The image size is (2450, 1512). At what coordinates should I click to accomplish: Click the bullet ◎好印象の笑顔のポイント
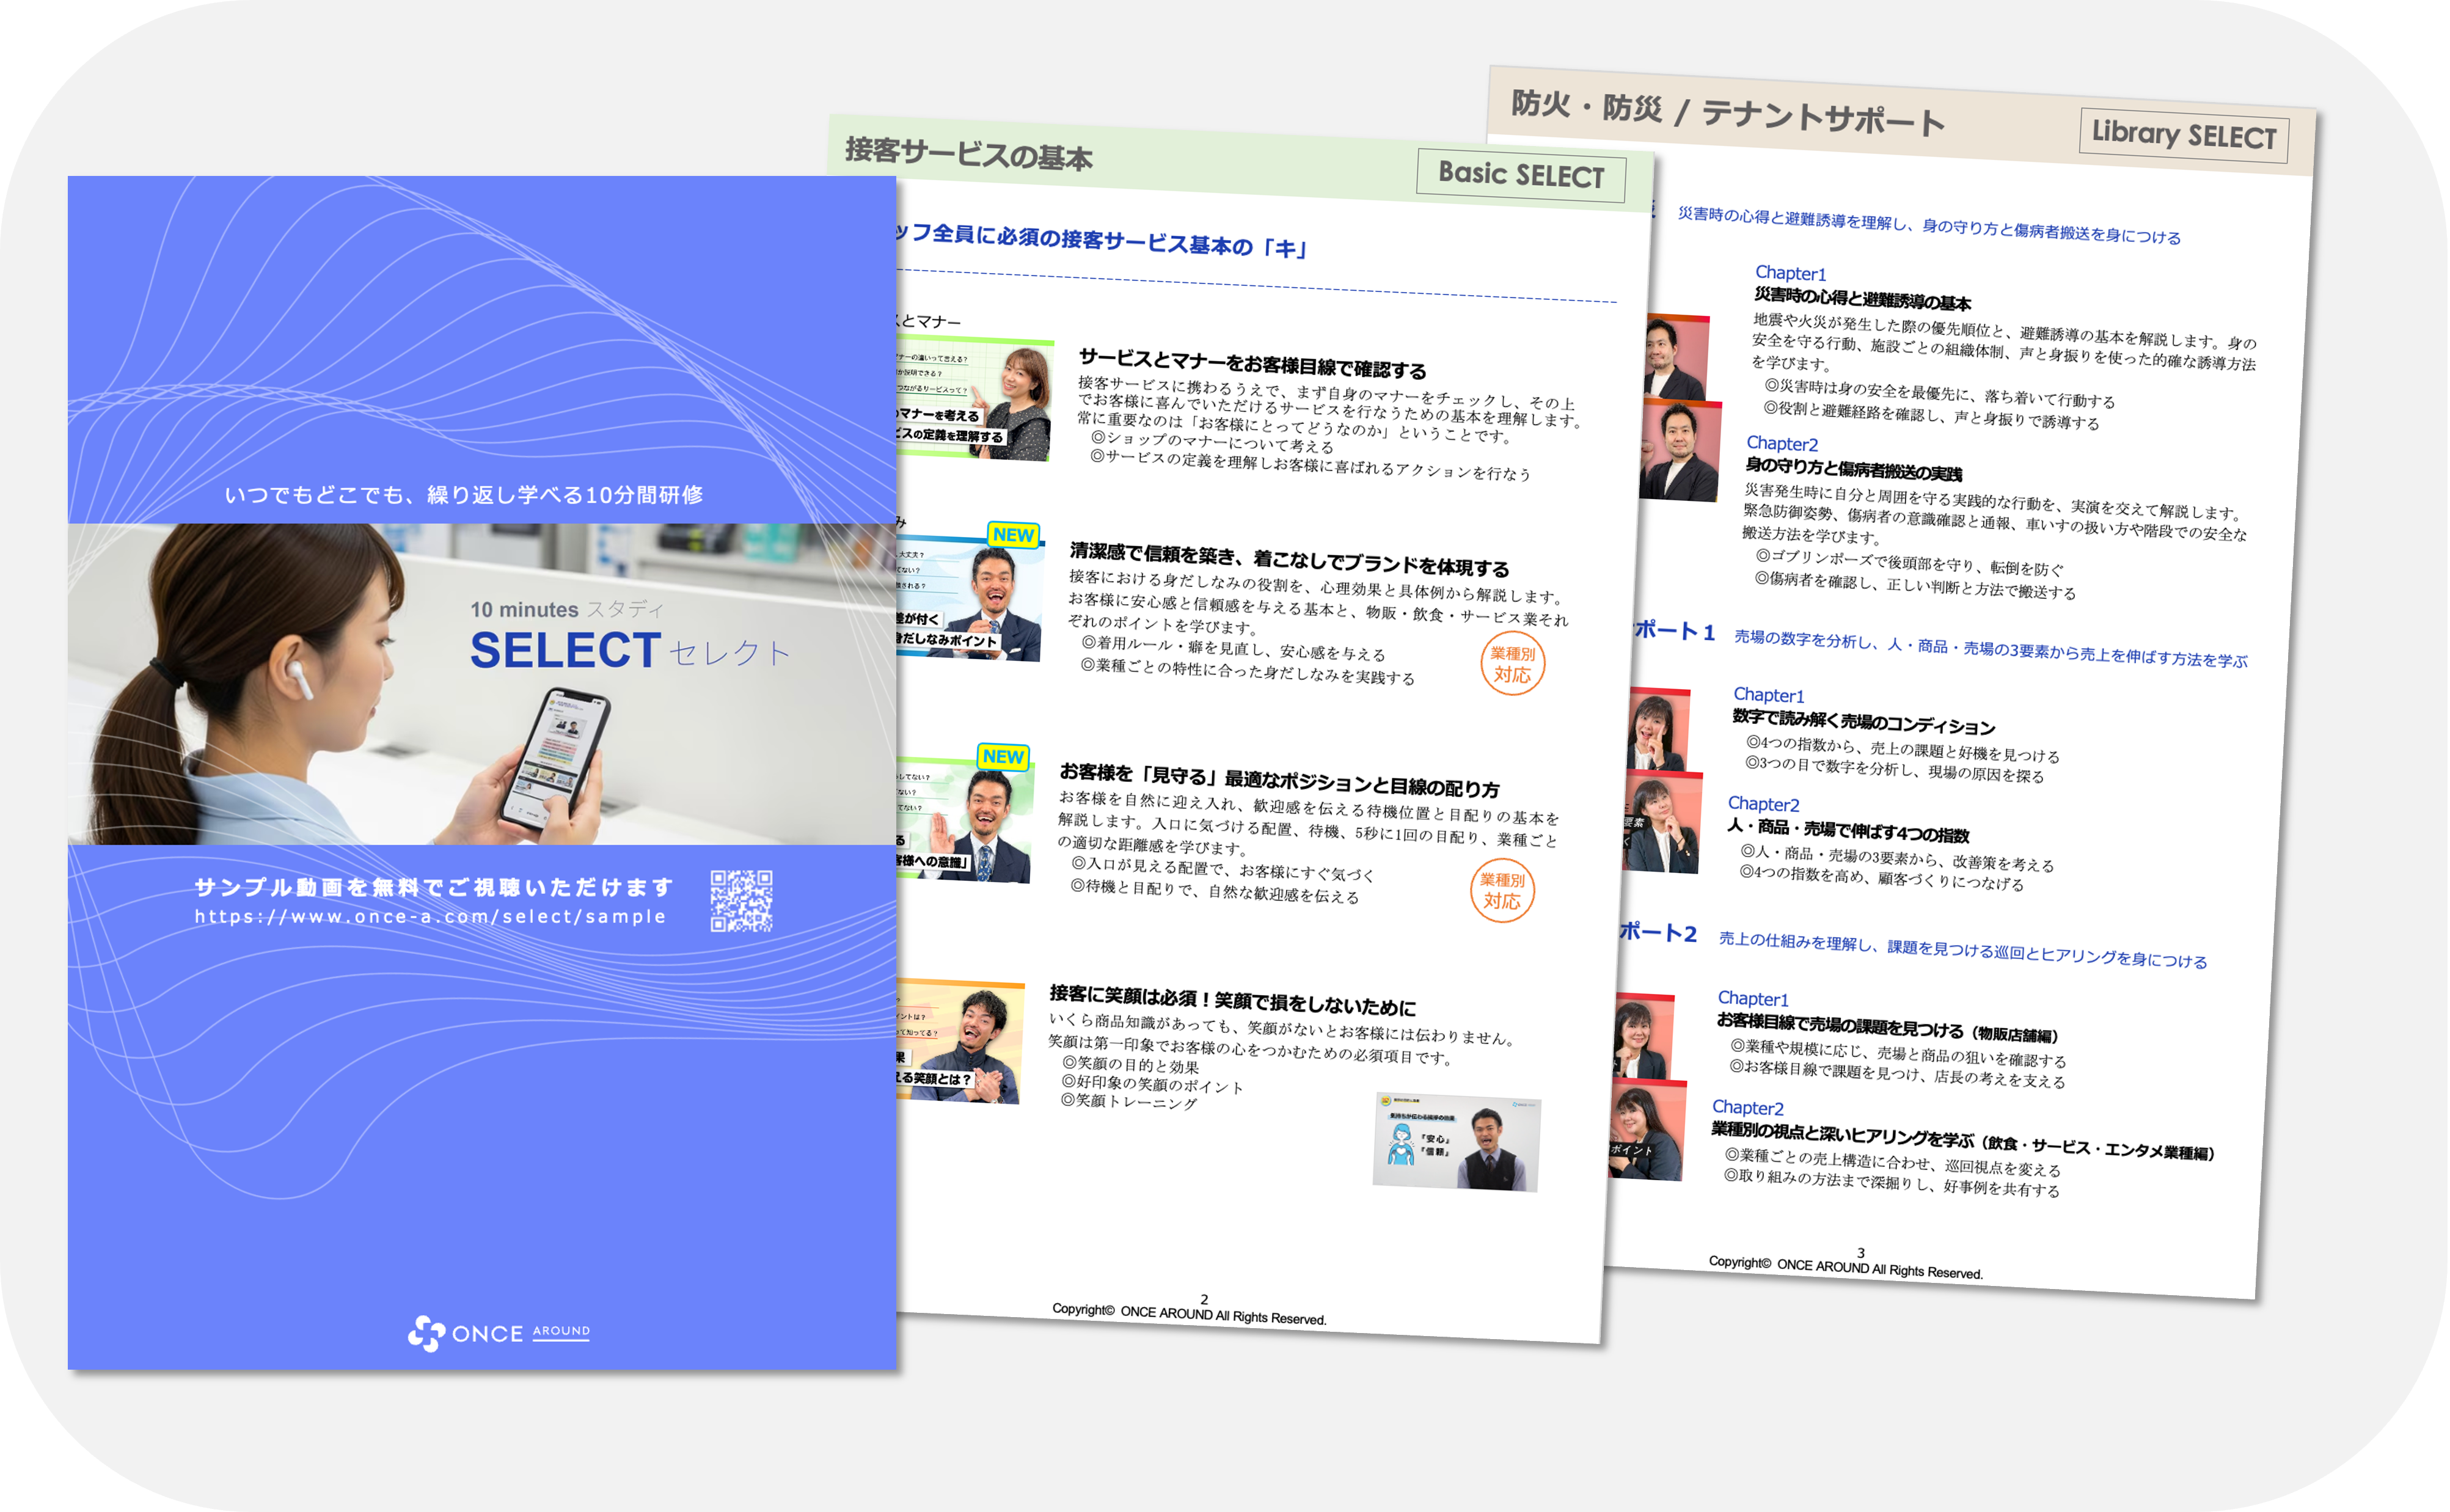click(1152, 1084)
